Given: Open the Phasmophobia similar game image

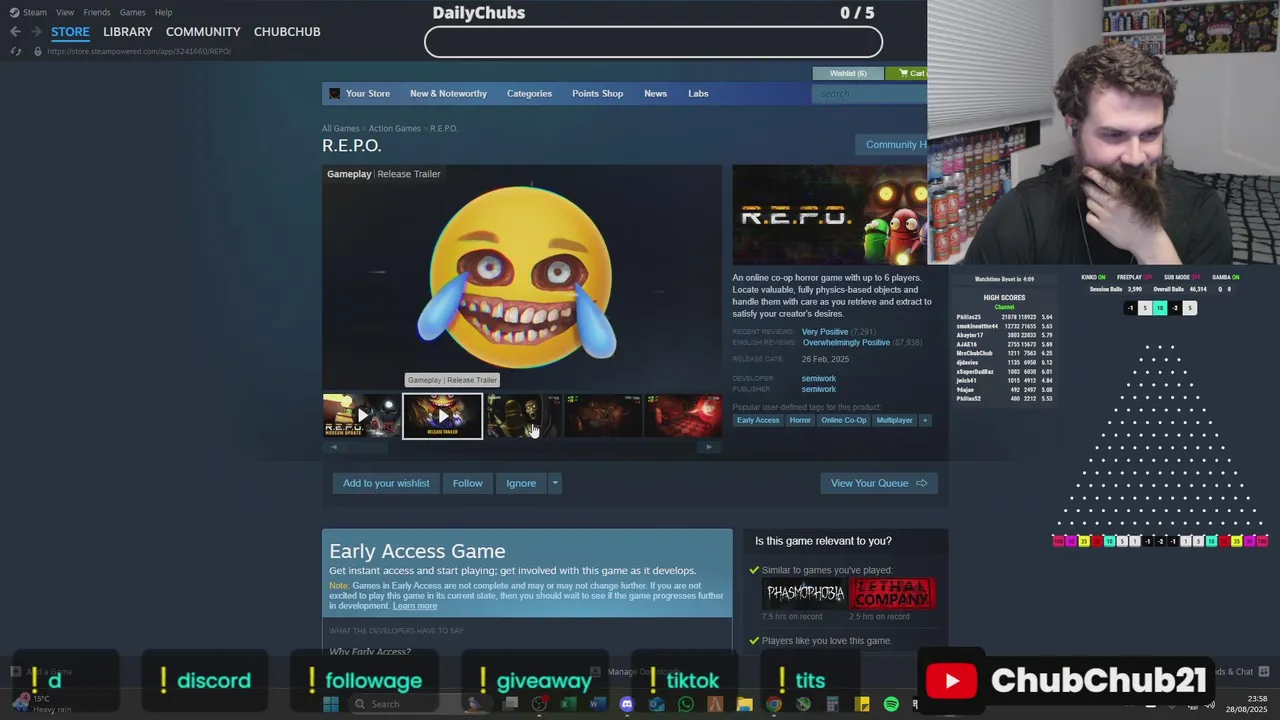Looking at the screenshot, I should 805,593.
